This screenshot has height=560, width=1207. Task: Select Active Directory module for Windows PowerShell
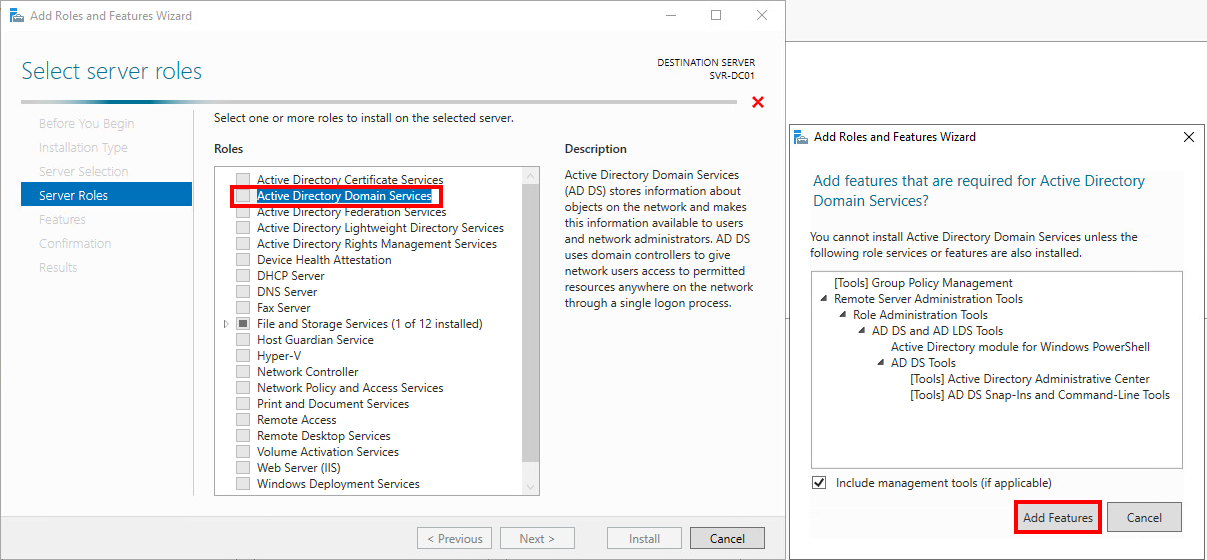tap(1020, 347)
